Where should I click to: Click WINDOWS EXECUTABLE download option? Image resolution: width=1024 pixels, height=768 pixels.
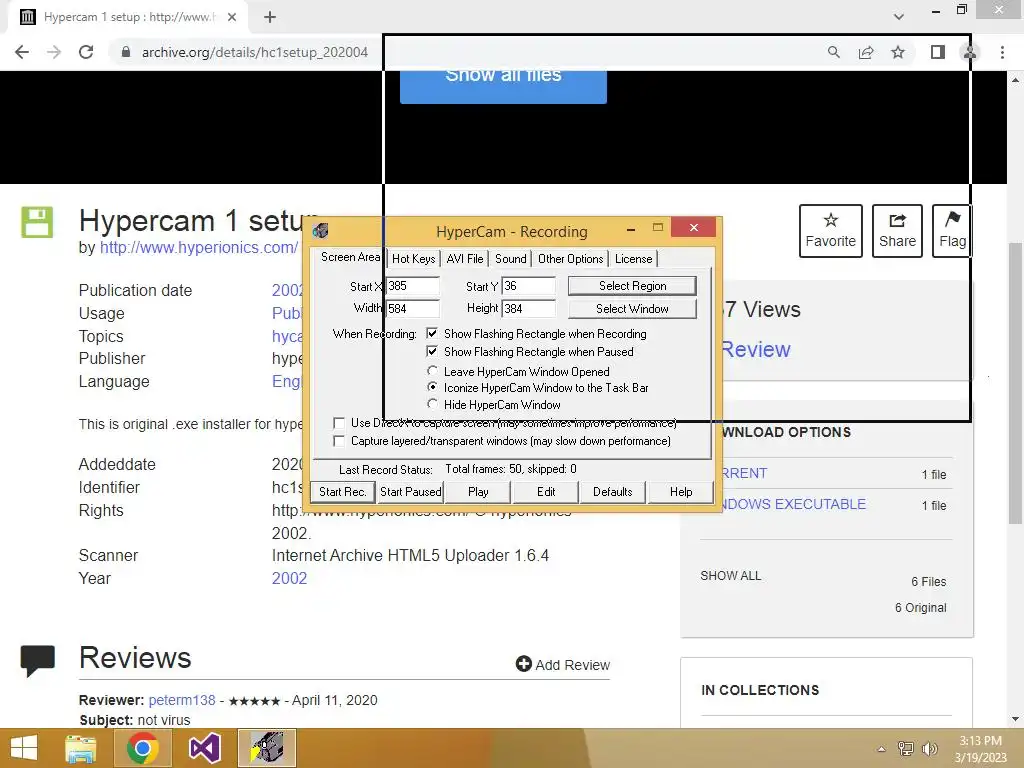[793, 504]
